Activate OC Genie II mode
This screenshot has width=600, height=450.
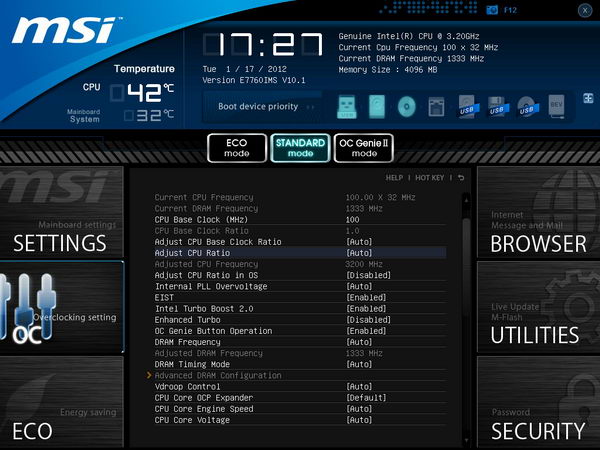click(364, 148)
